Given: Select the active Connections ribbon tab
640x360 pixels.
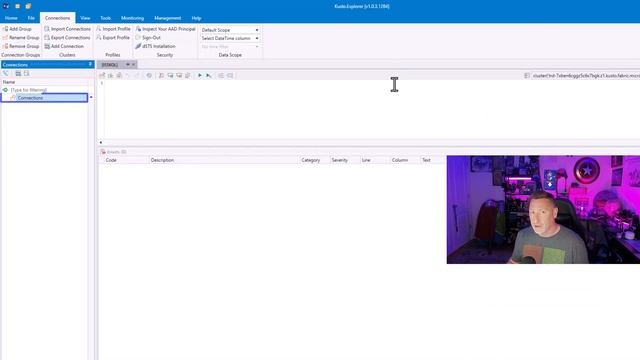Looking at the screenshot, I should tap(58, 18).
